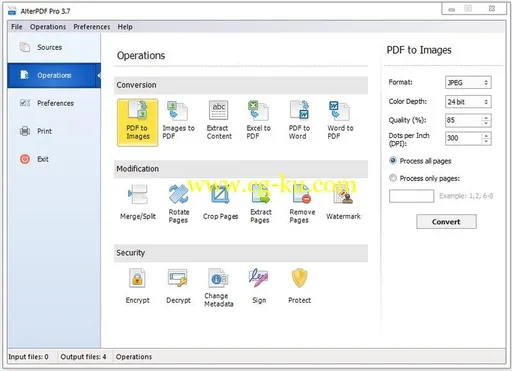This screenshot has height=371, width=512.
Task: Click the Security section header
Action: [241, 253]
